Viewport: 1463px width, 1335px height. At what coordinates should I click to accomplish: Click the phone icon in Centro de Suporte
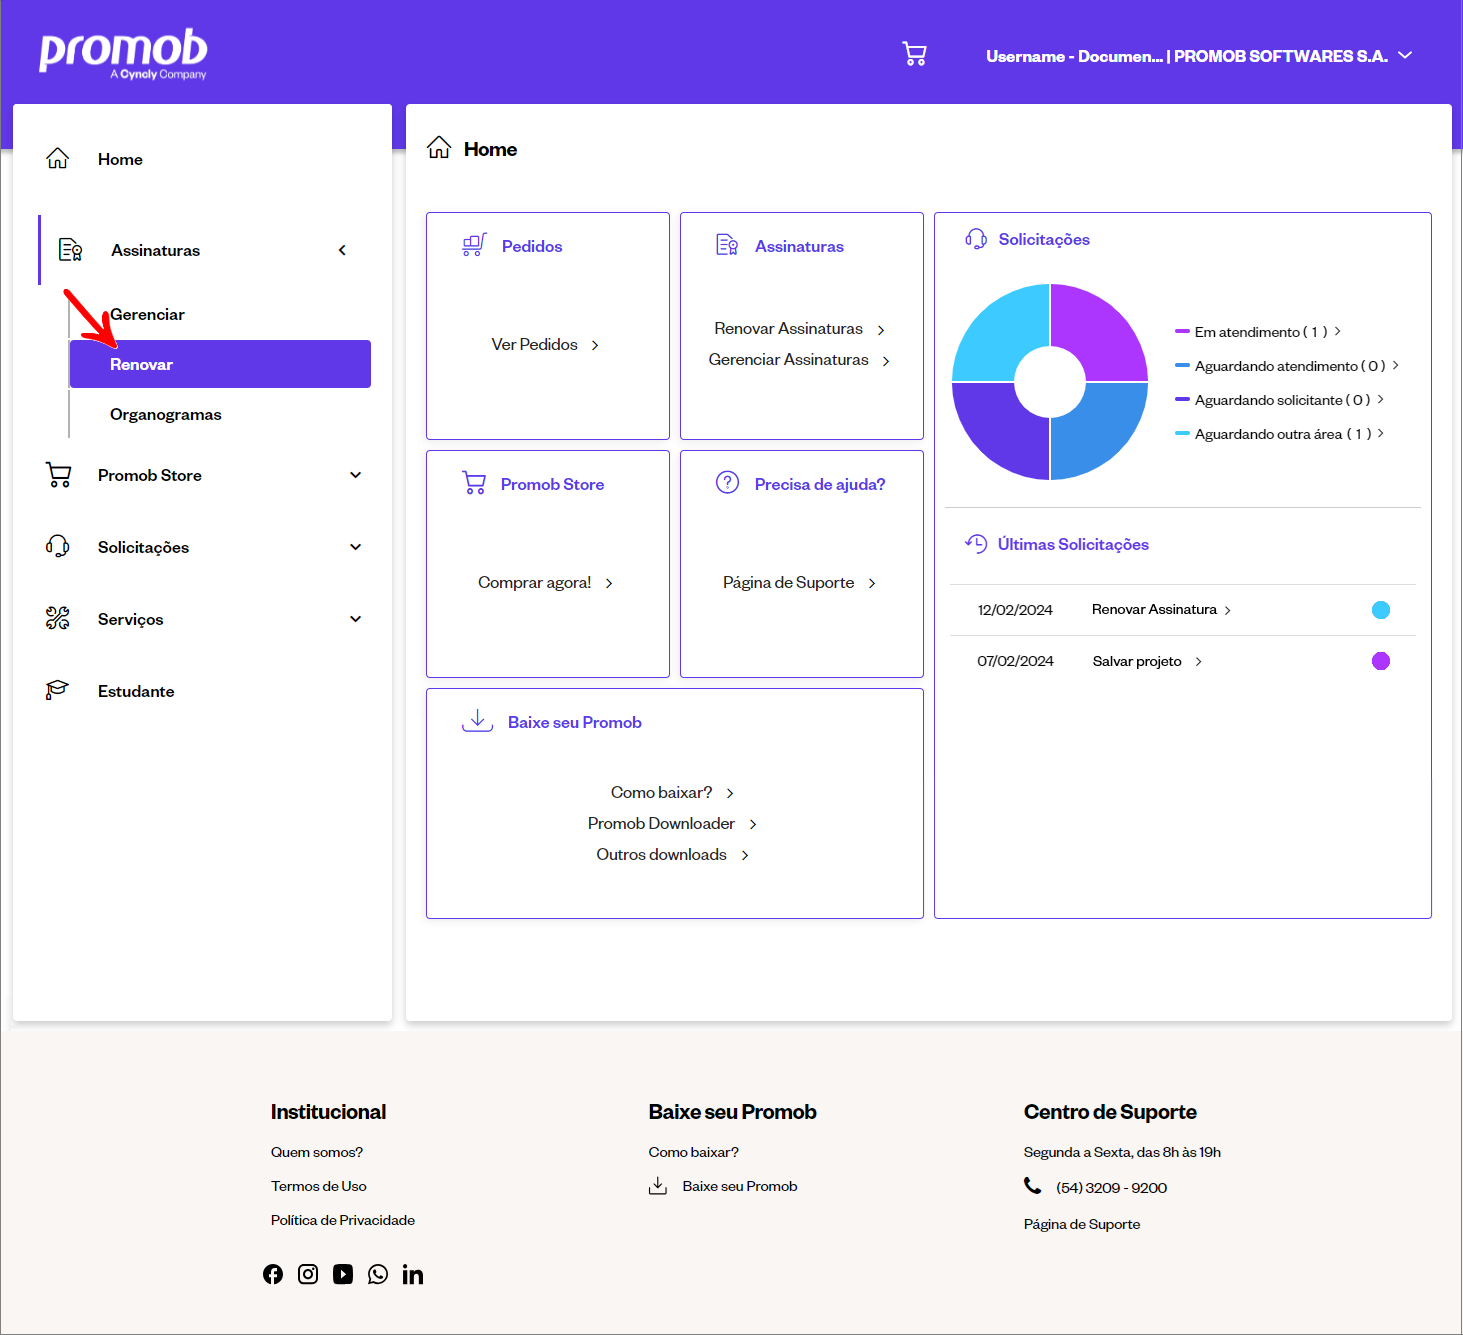point(1033,1186)
